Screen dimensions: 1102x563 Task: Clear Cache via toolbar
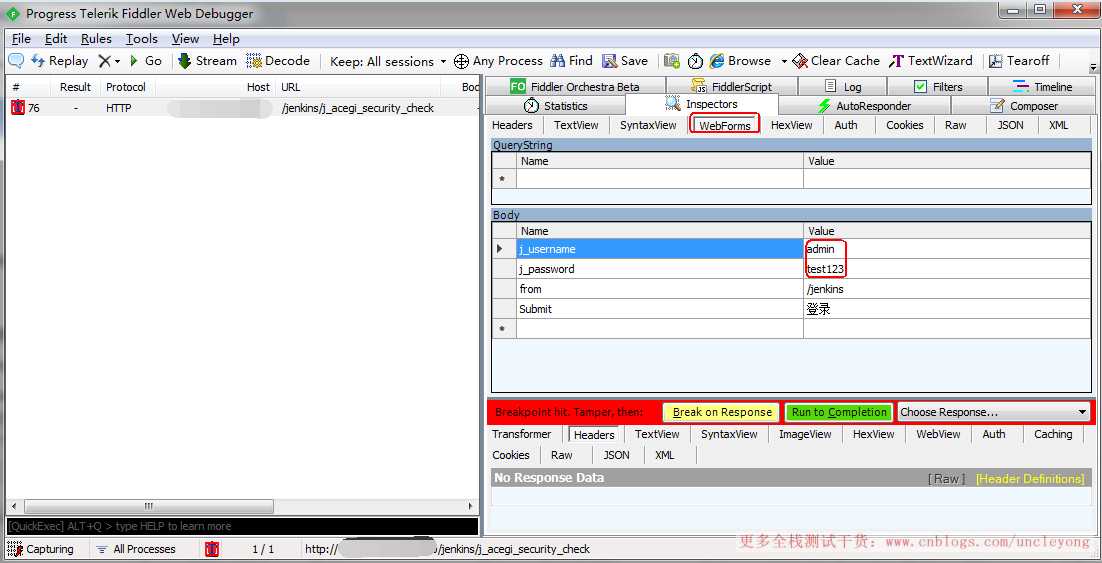(x=836, y=61)
